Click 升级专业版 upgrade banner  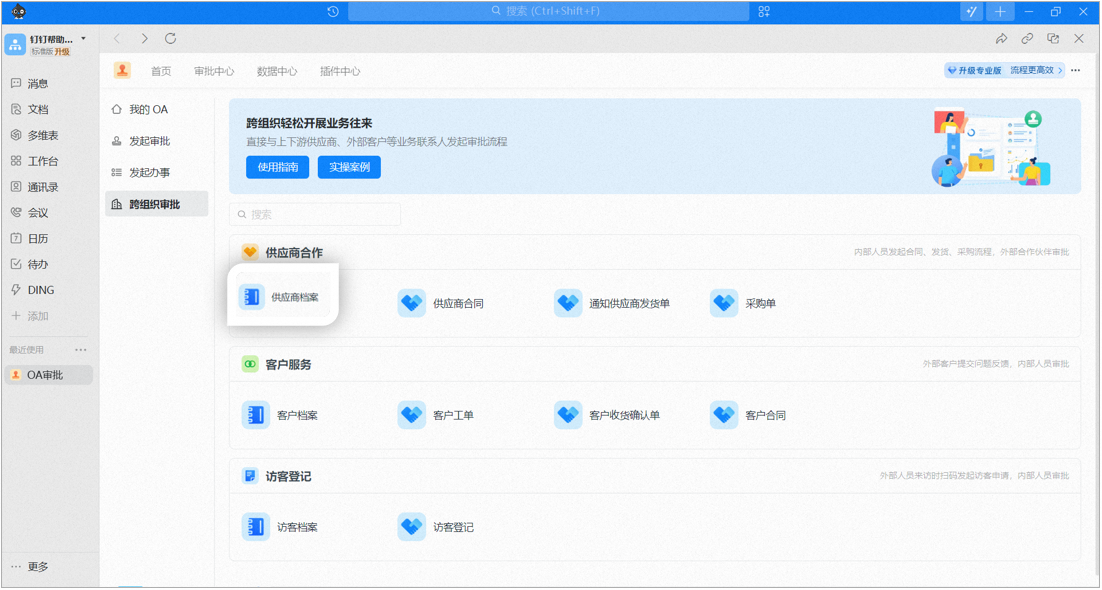coord(1004,70)
